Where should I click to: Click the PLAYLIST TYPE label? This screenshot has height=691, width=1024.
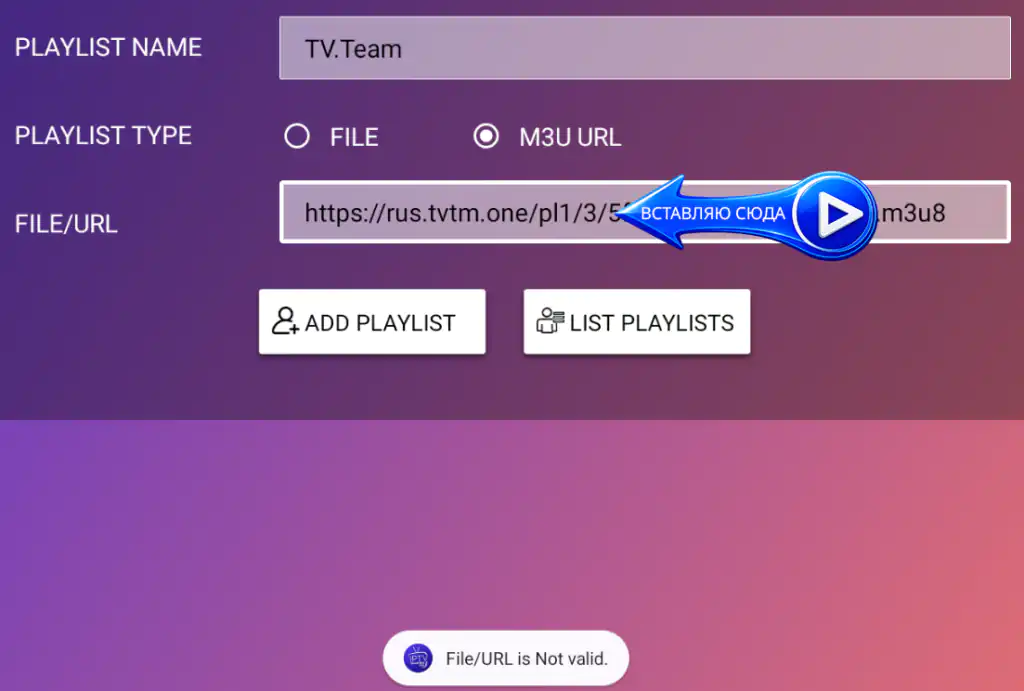(103, 136)
